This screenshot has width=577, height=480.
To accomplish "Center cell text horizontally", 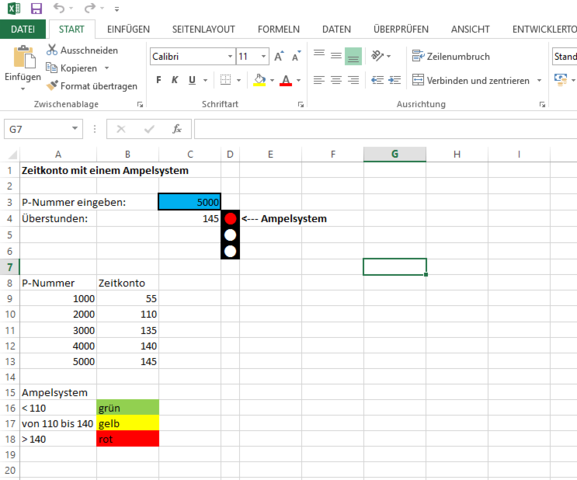I will [336, 80].
